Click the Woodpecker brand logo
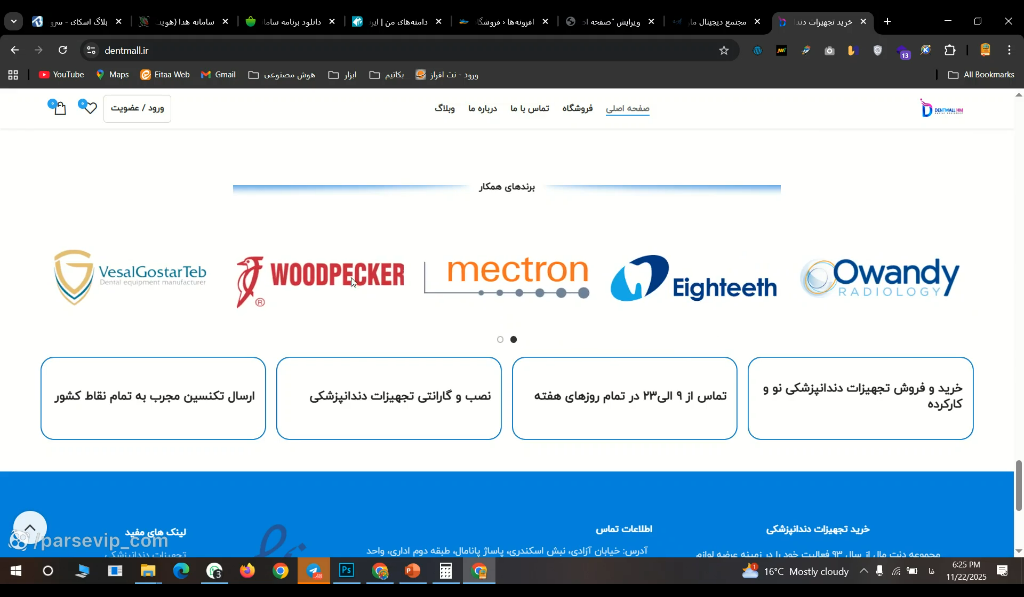1024x597 pixels. pyautogui.click(x=320, y=281)
